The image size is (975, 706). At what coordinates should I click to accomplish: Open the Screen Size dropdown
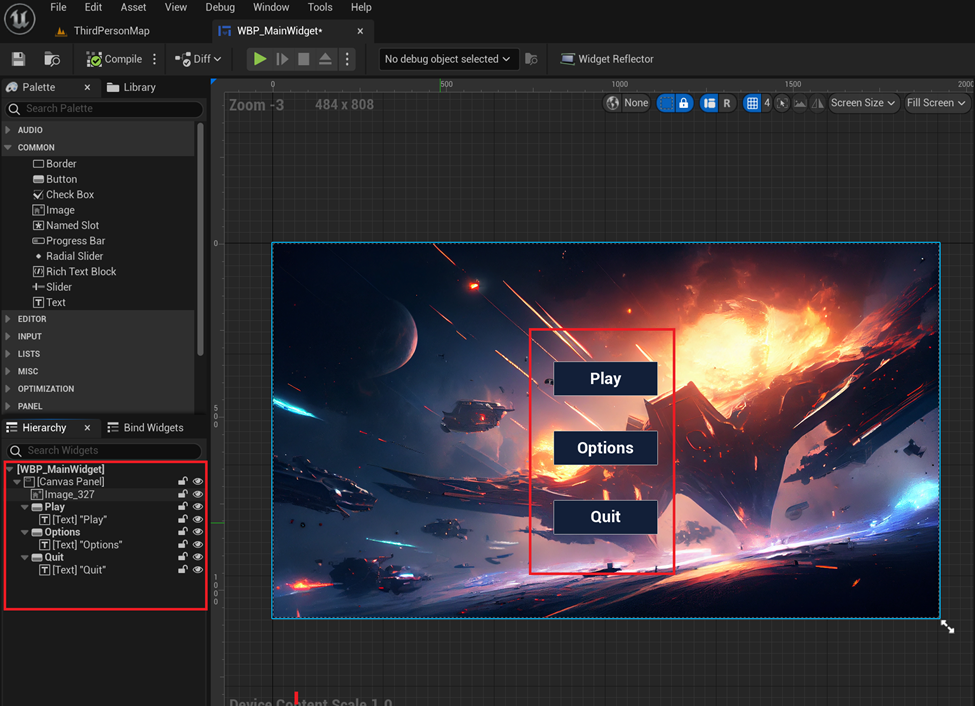coord(863,103)
